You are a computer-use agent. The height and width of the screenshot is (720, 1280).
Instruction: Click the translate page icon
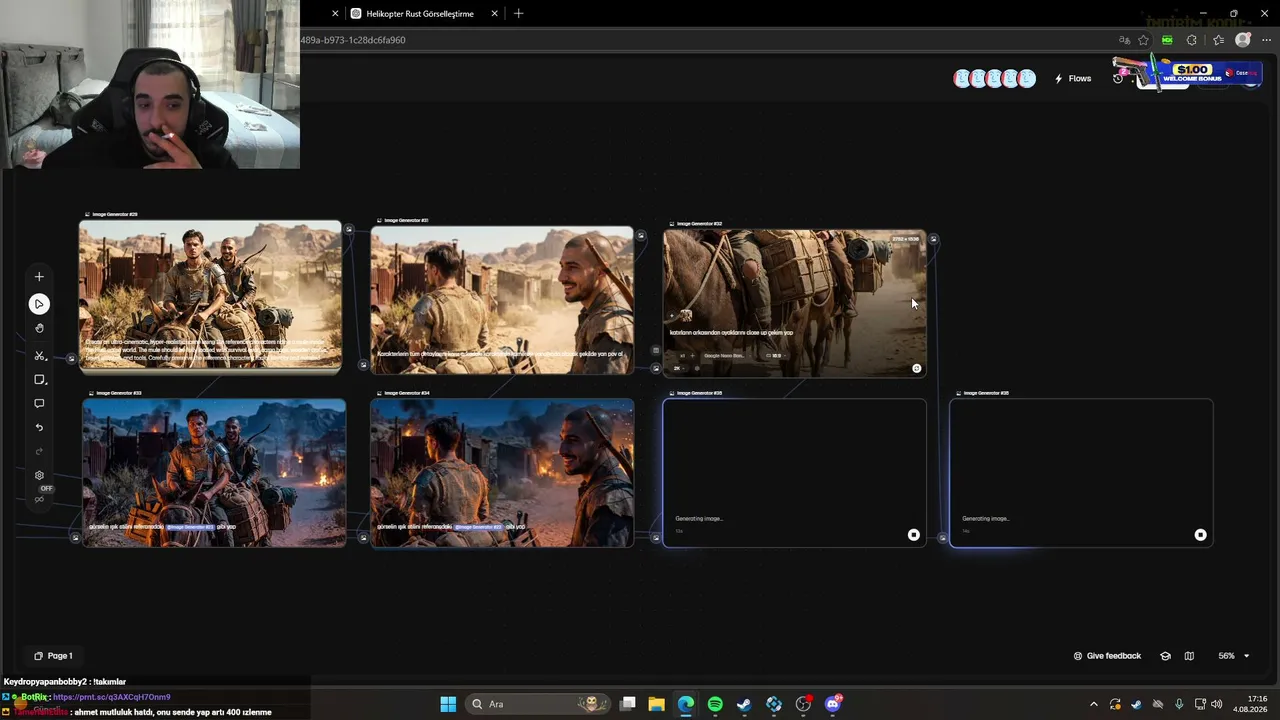coord(1124,40)
